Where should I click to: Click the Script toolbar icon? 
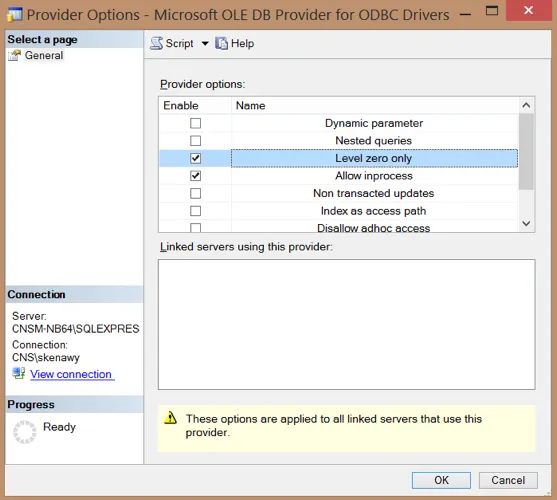(156, 43)
